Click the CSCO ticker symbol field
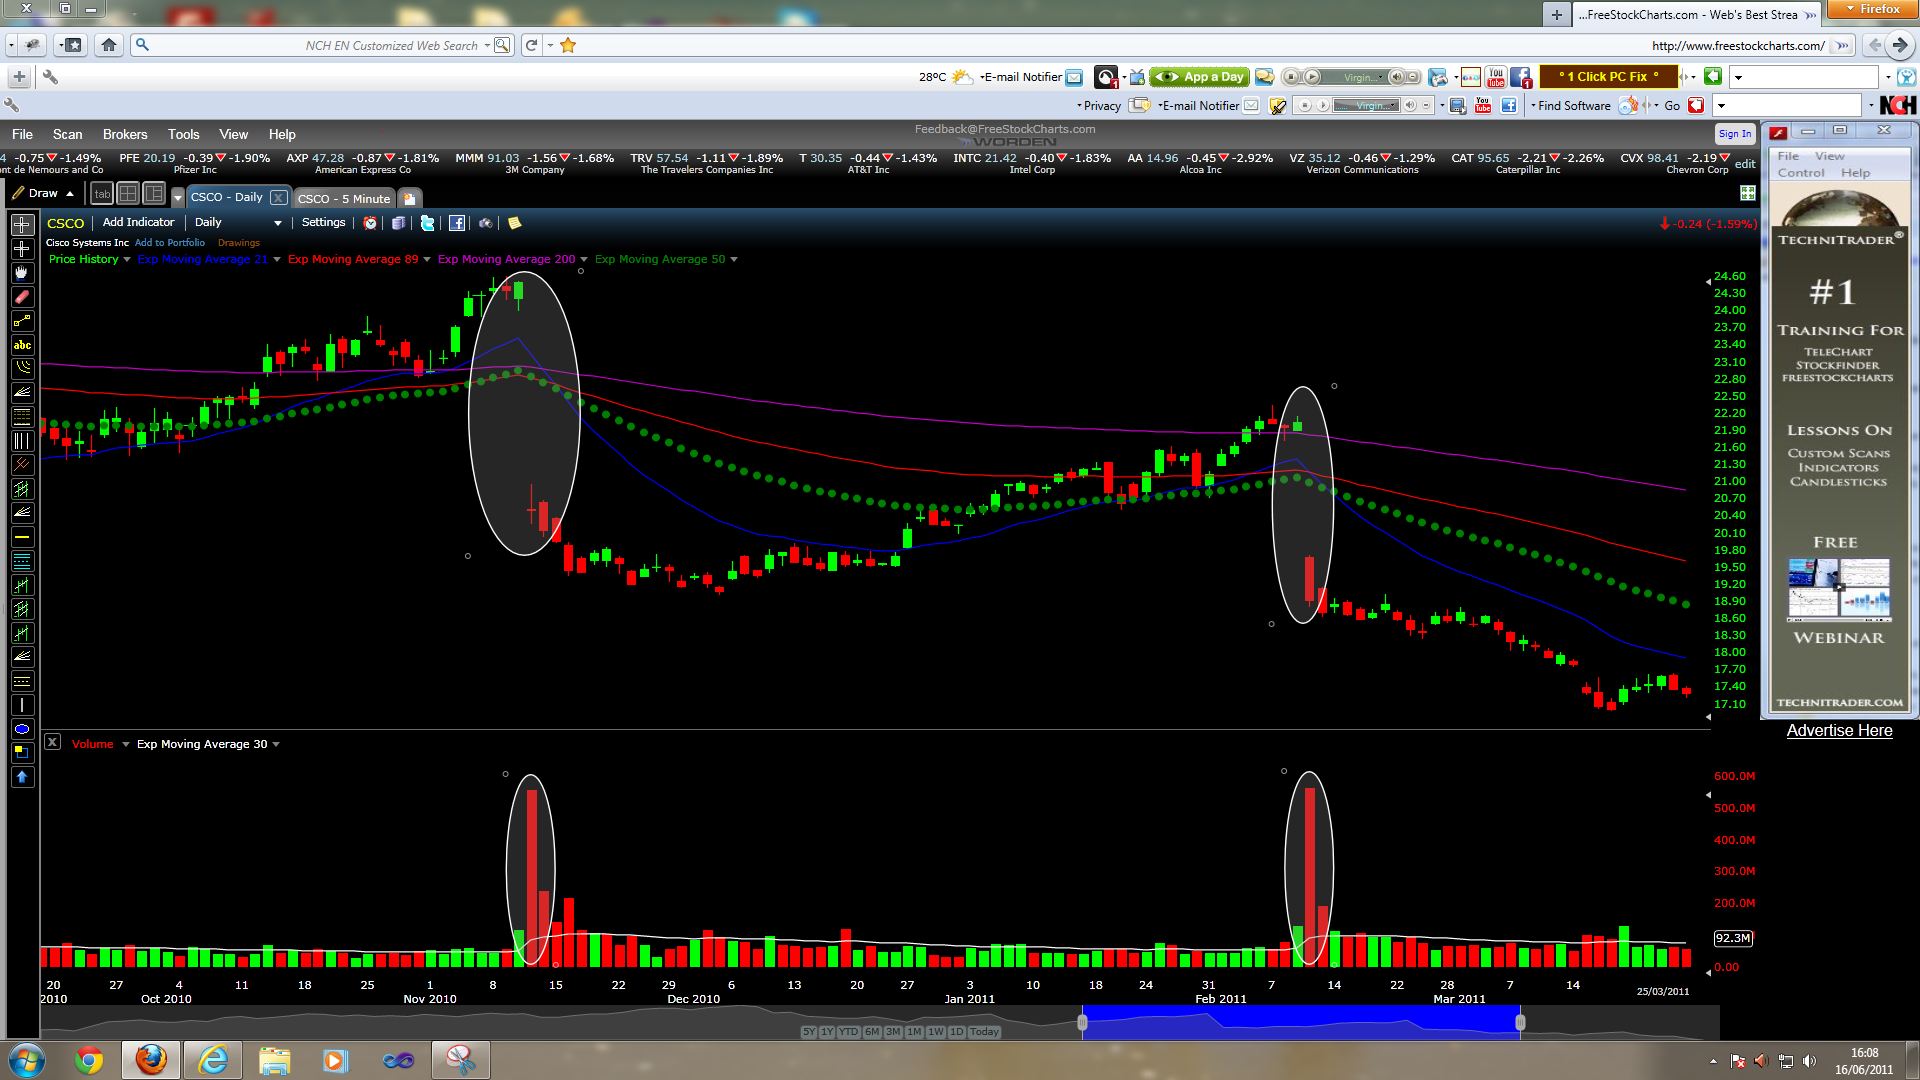Viewport: 1920px width, 1080px height. [66, 223]
